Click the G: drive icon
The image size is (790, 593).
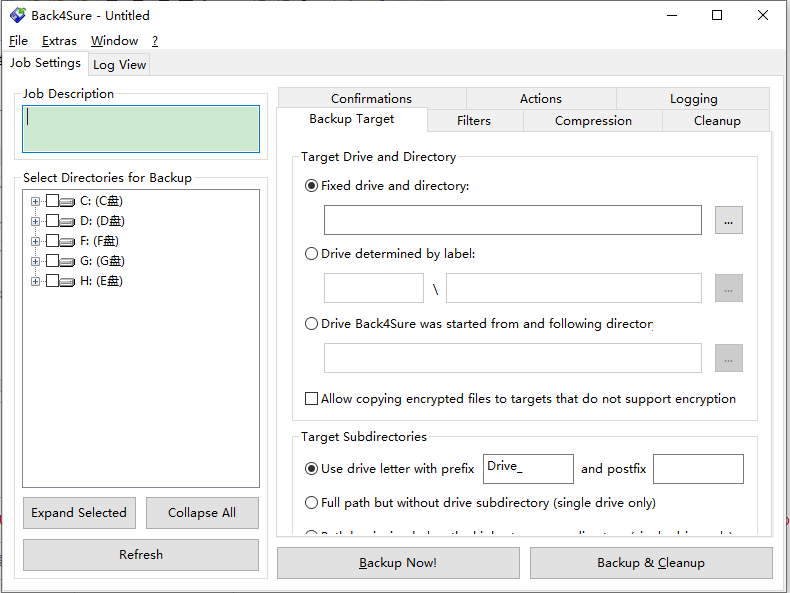[68, 261]
